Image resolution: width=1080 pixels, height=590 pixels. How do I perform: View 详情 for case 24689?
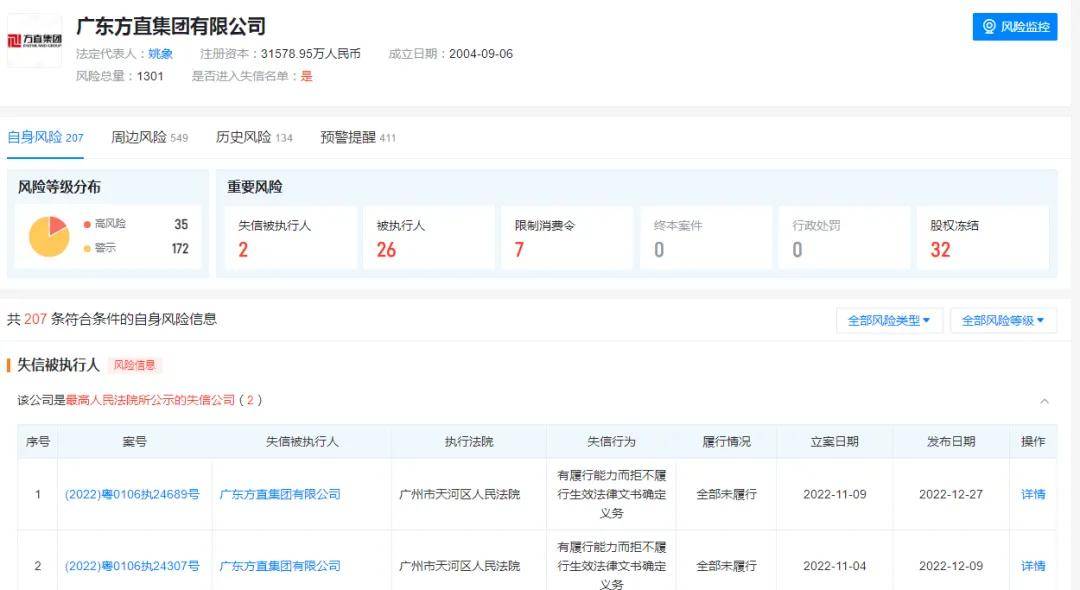pos(1033,494)
